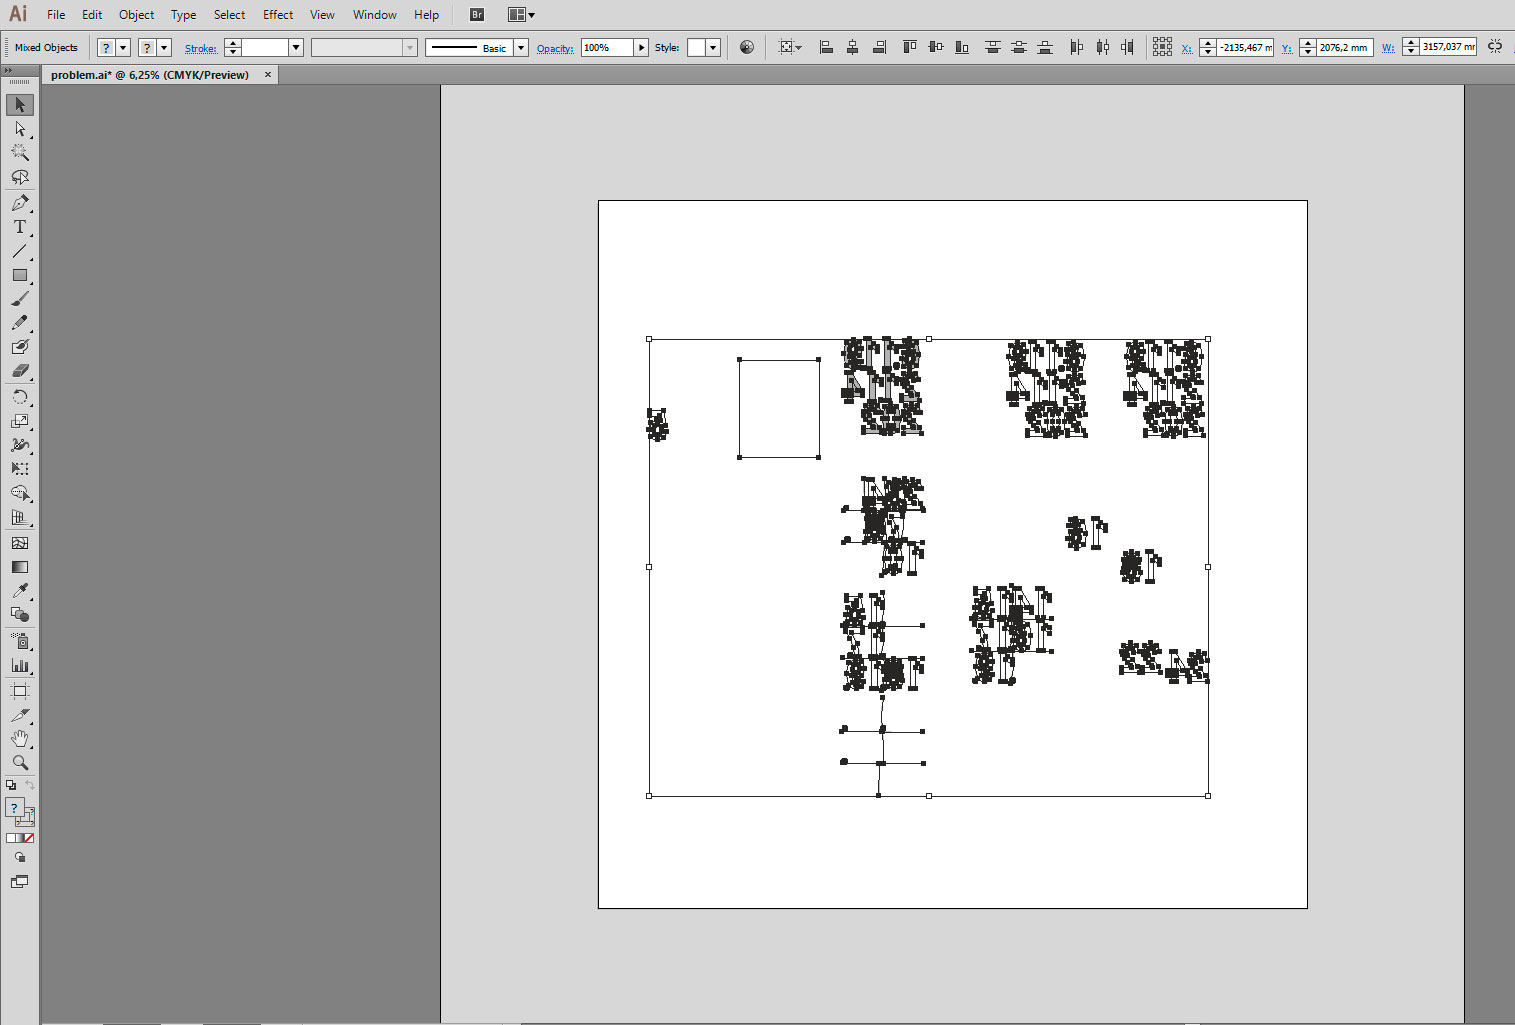The width and height of the screenshot is (1515, 1025).
Task: Select the Type tool
Action: (x=20, y=227)
